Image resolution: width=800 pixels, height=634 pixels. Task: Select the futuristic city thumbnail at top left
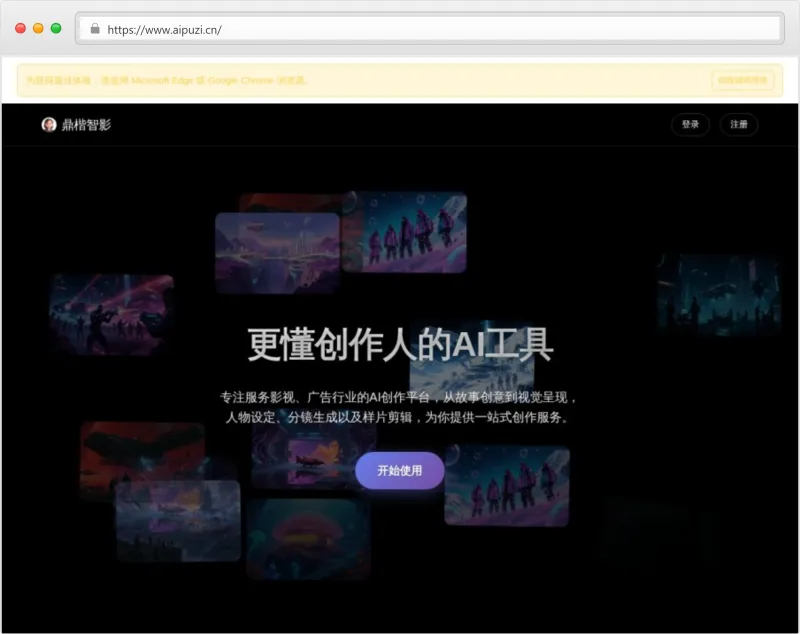pos(277,252)
